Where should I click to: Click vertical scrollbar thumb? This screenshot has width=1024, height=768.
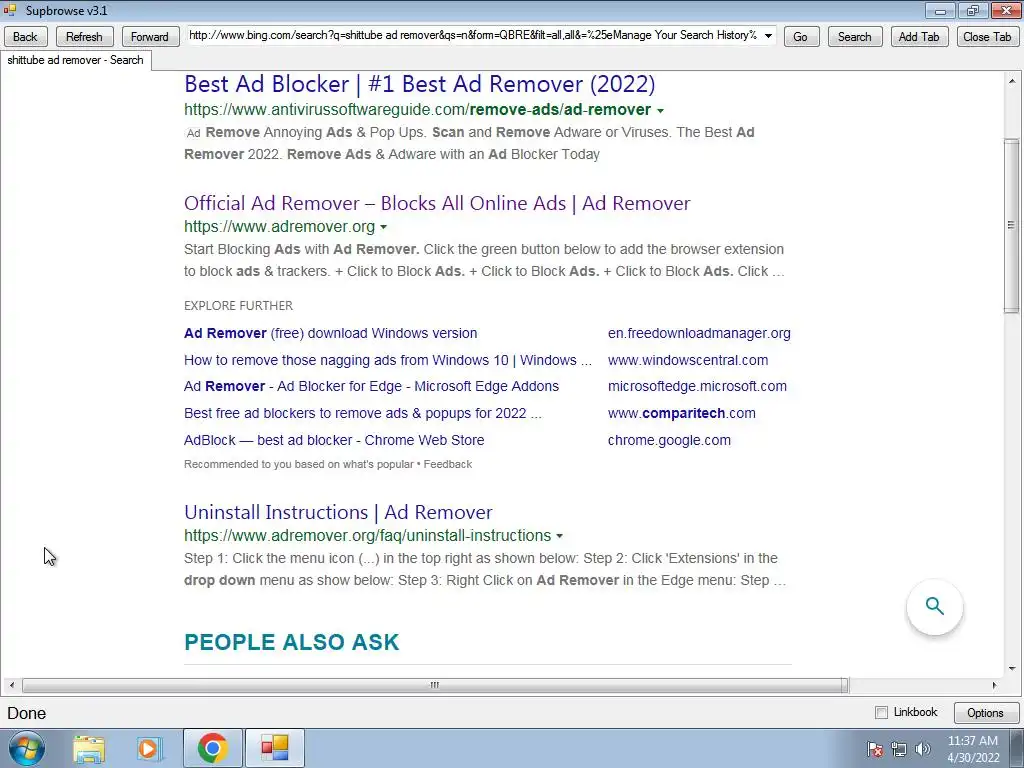[x=1011, y=226]
